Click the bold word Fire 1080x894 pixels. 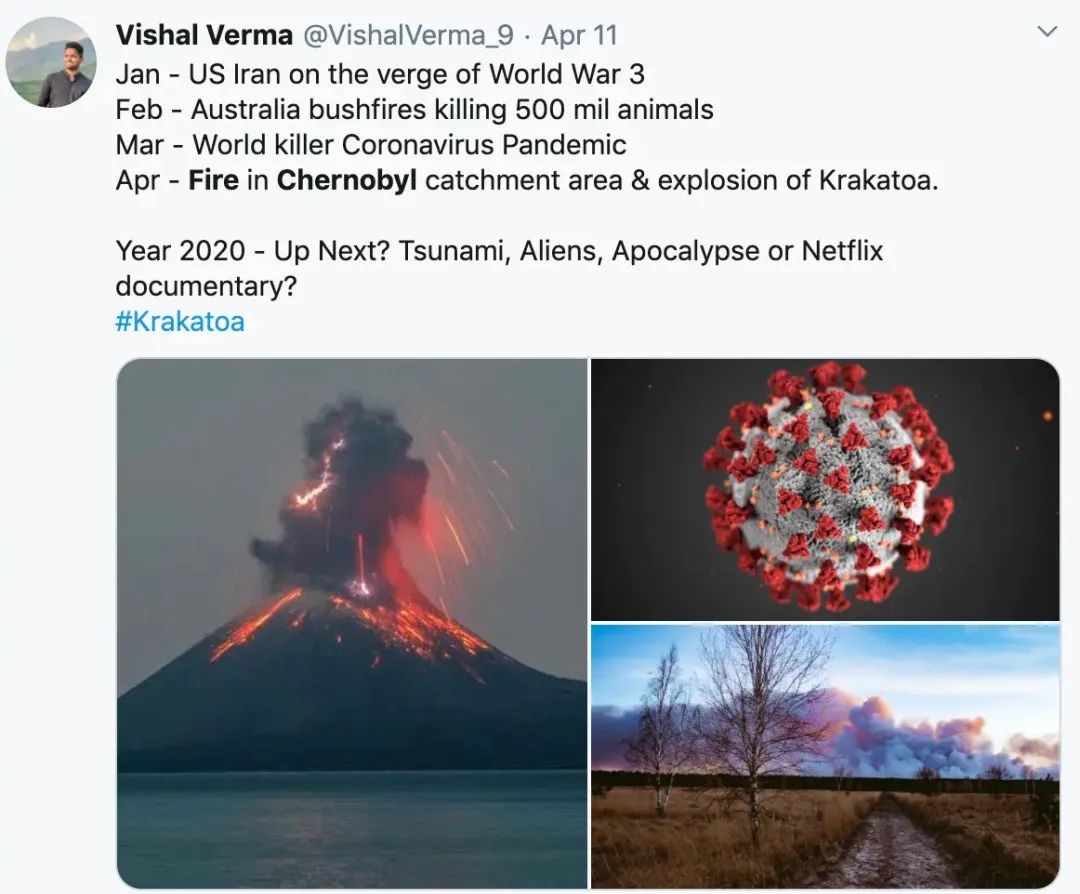[213, 180]
